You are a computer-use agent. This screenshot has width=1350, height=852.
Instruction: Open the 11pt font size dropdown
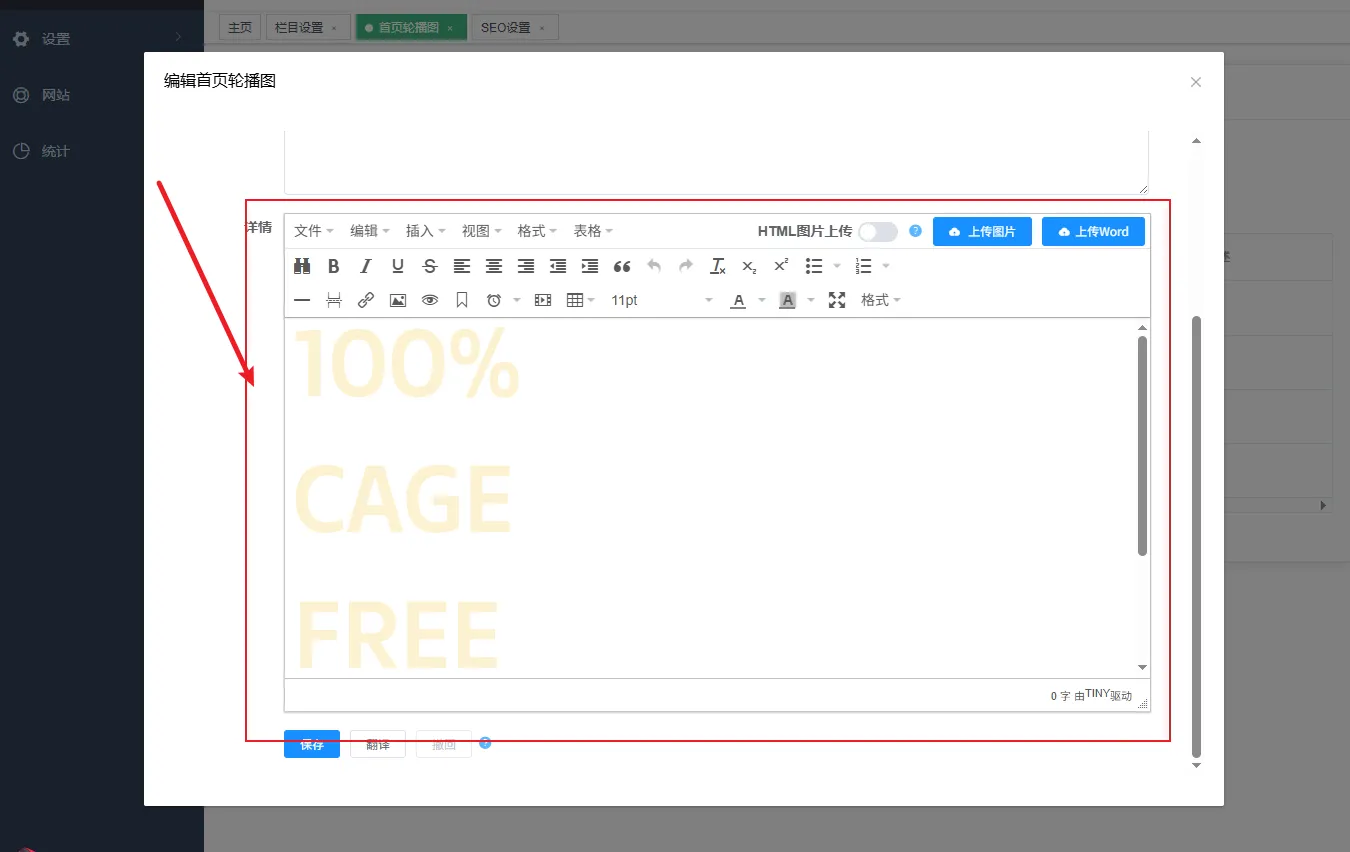point(662,300)
